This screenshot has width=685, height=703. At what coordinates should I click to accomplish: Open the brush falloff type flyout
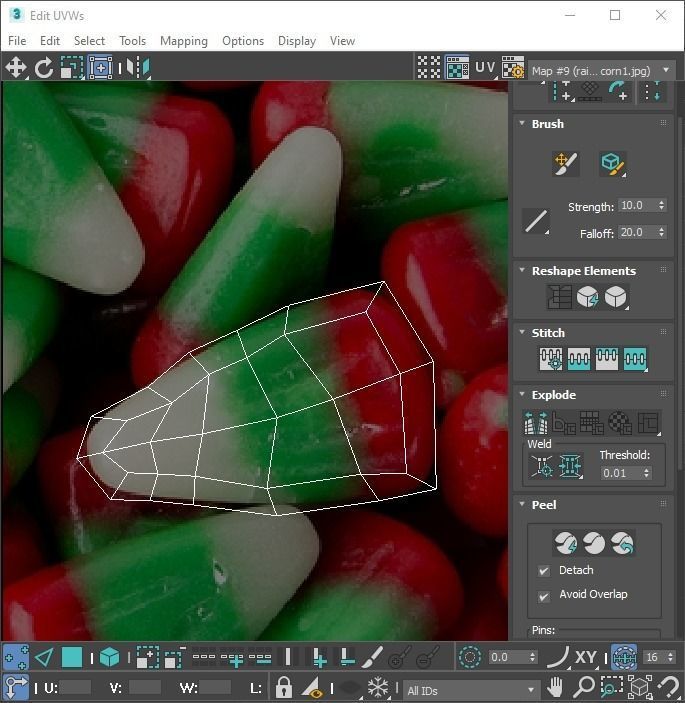[536, 221]
